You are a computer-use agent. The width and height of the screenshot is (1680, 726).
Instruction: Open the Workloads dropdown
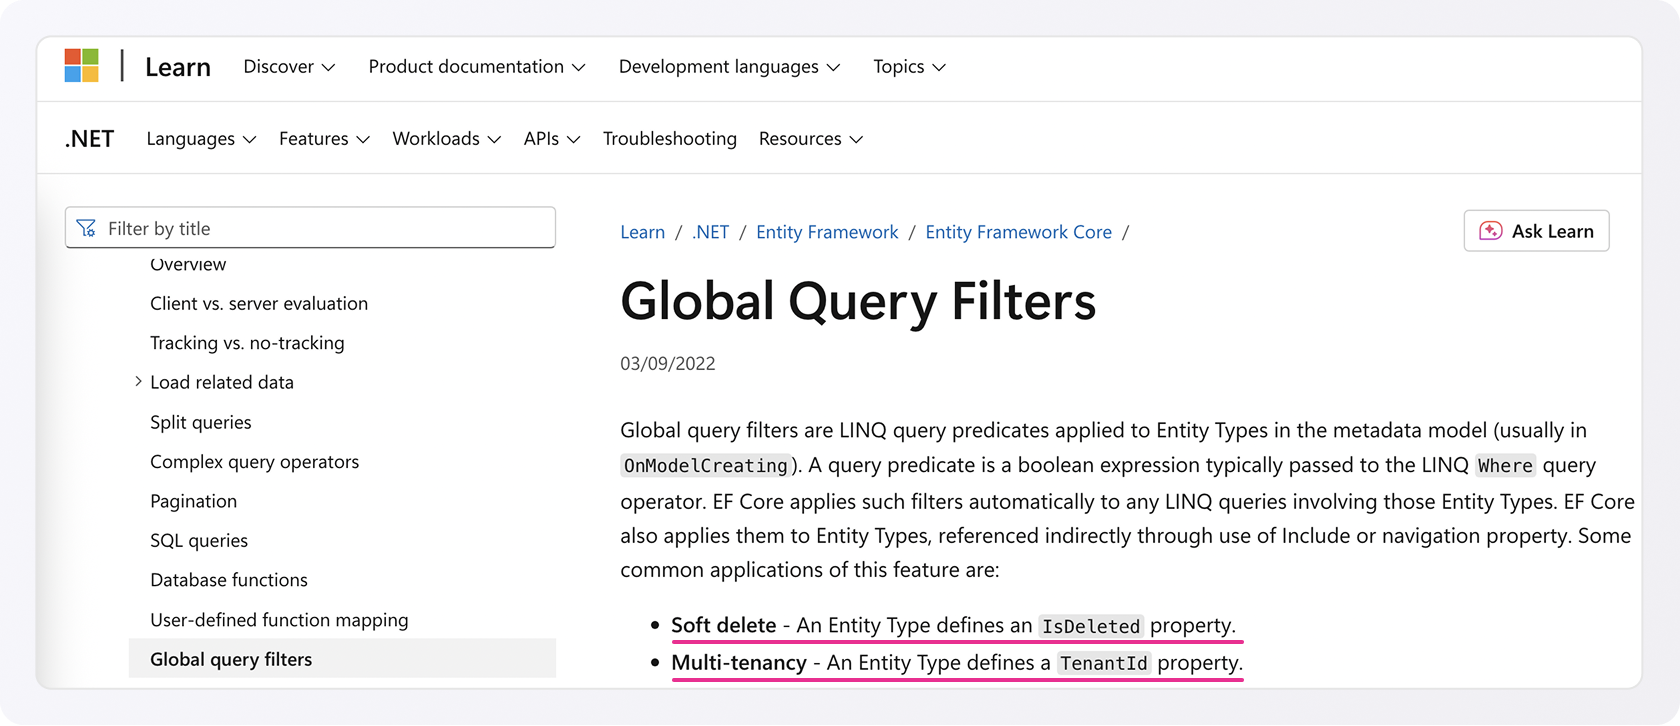[x=446, y=139]
